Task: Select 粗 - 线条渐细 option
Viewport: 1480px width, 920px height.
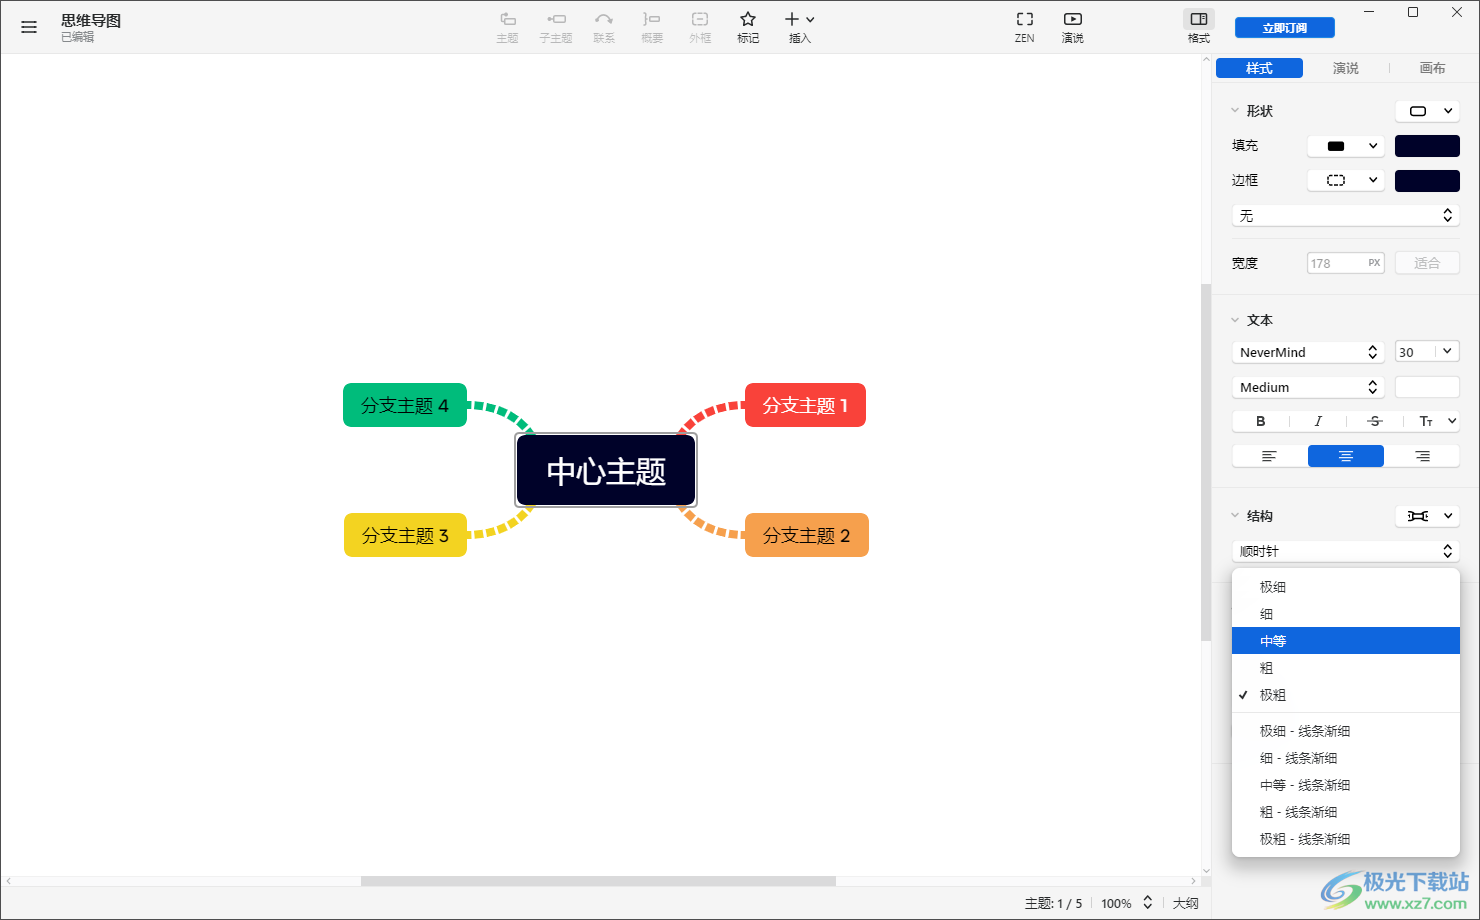Action: point(1346,812)
